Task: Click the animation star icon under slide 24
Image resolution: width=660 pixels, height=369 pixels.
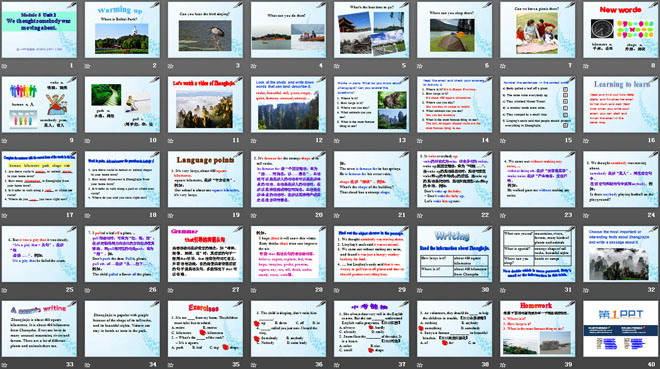Action: click(586, 215)
